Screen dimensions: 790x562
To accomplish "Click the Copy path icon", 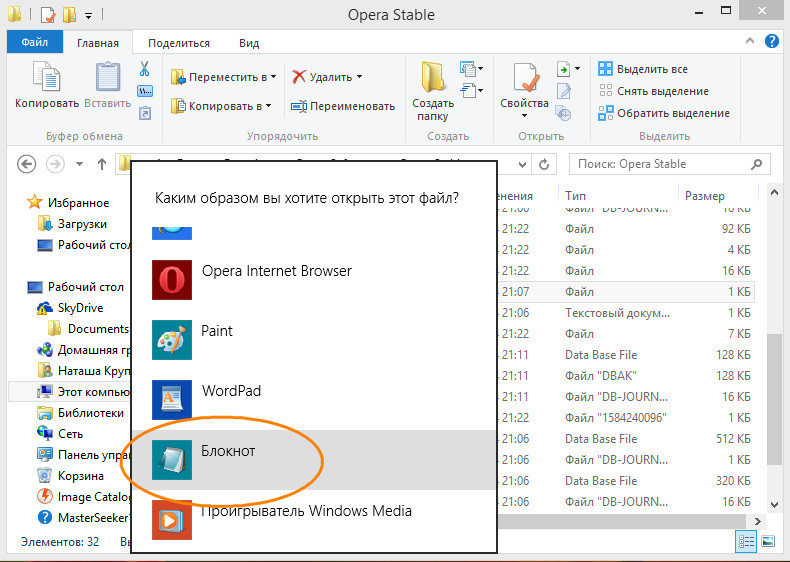I will pos(145,91).
